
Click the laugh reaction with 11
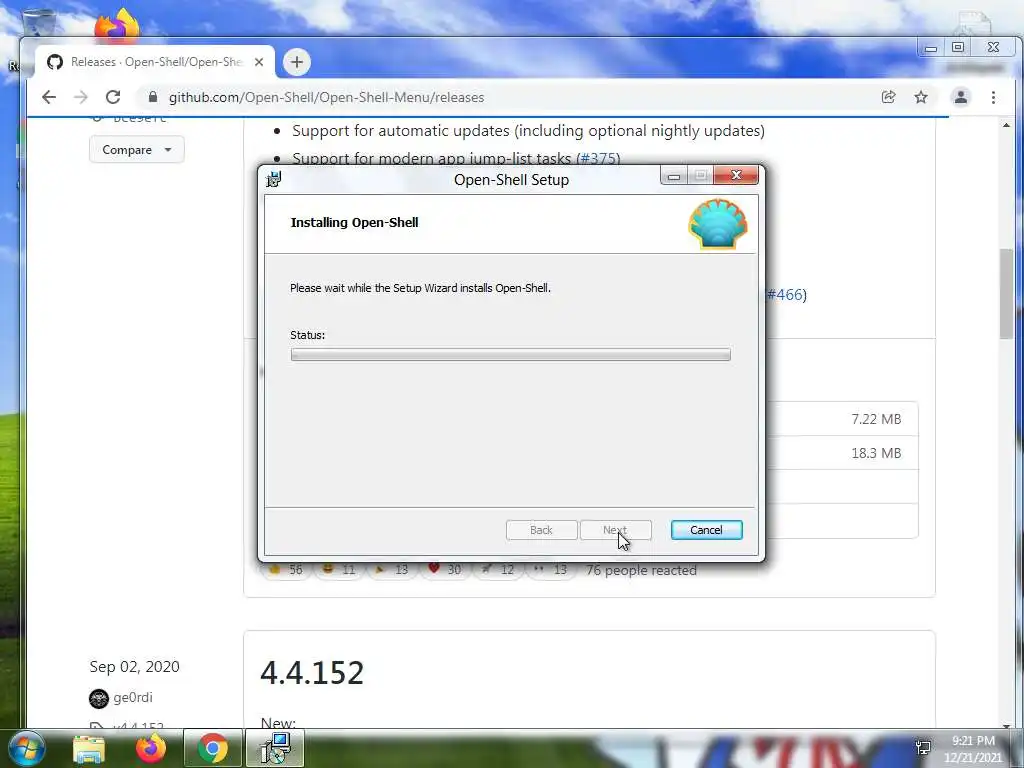click(x=339, y=569)
